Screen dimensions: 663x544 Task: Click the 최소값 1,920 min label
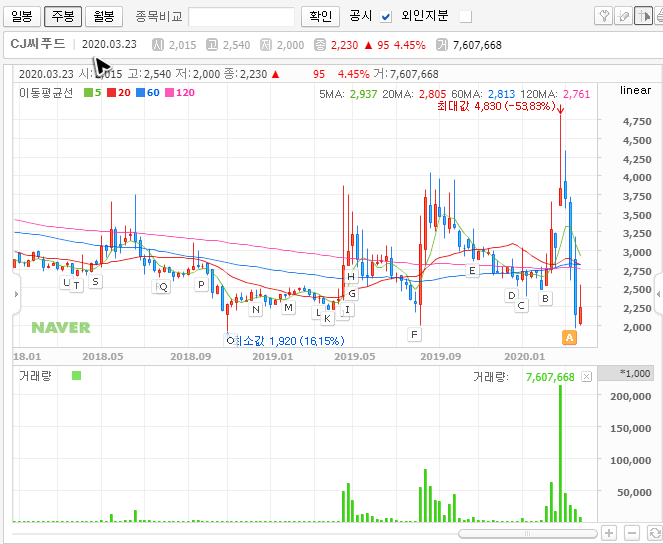tap(290, 341)
